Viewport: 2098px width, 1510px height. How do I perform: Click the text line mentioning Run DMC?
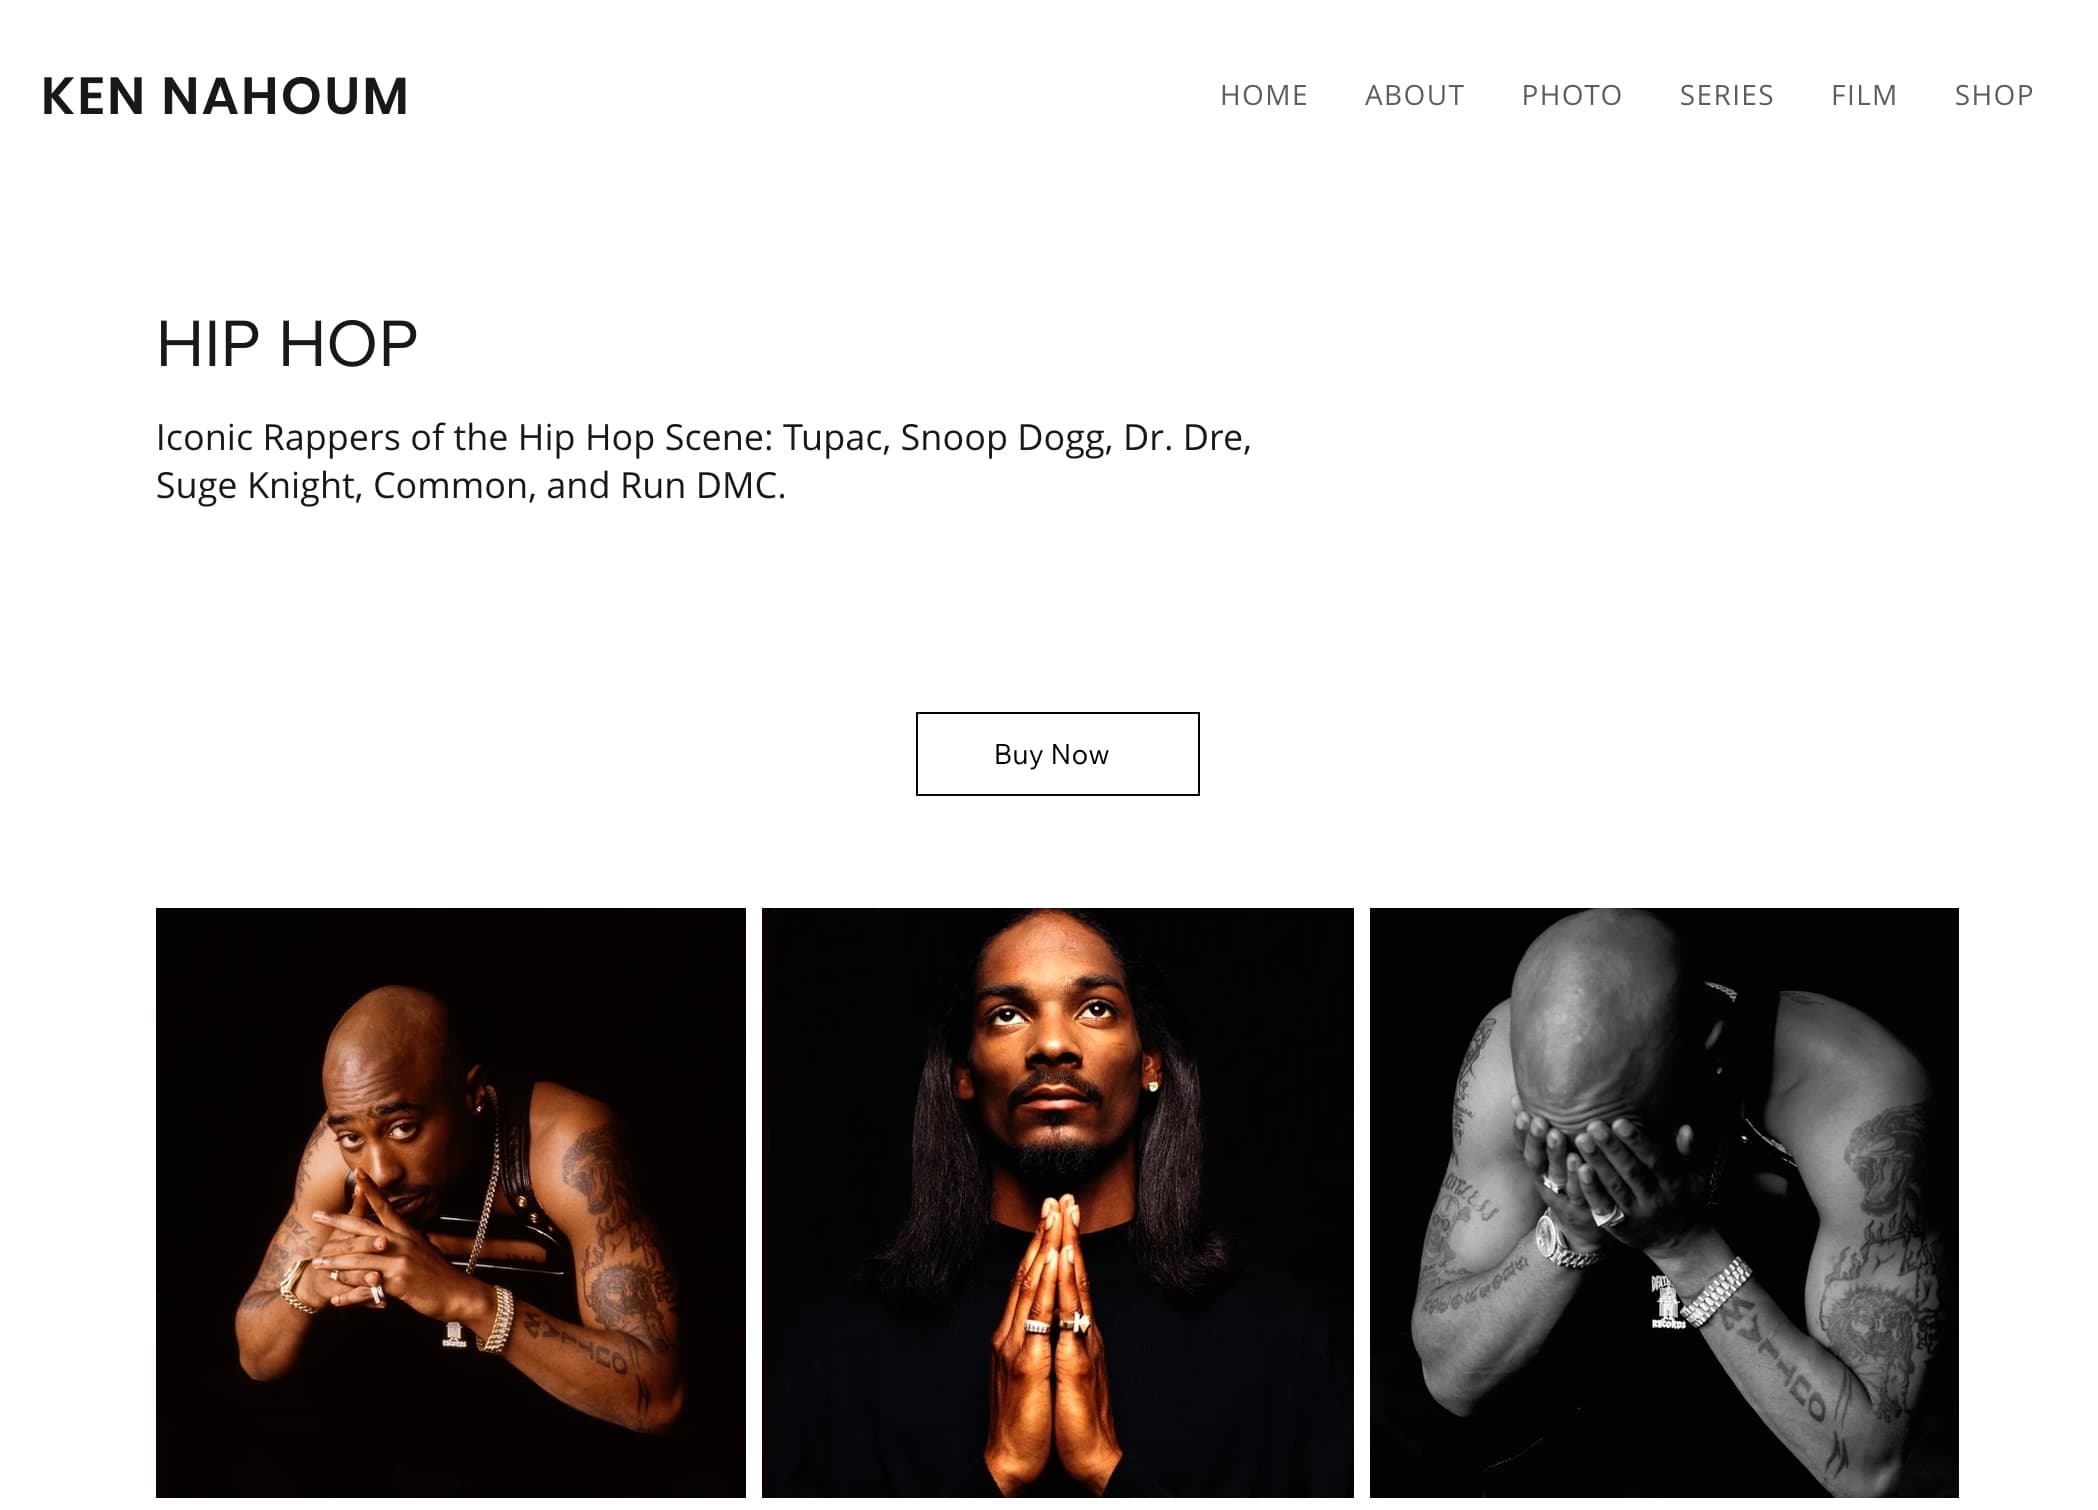(x=471, y=486)
